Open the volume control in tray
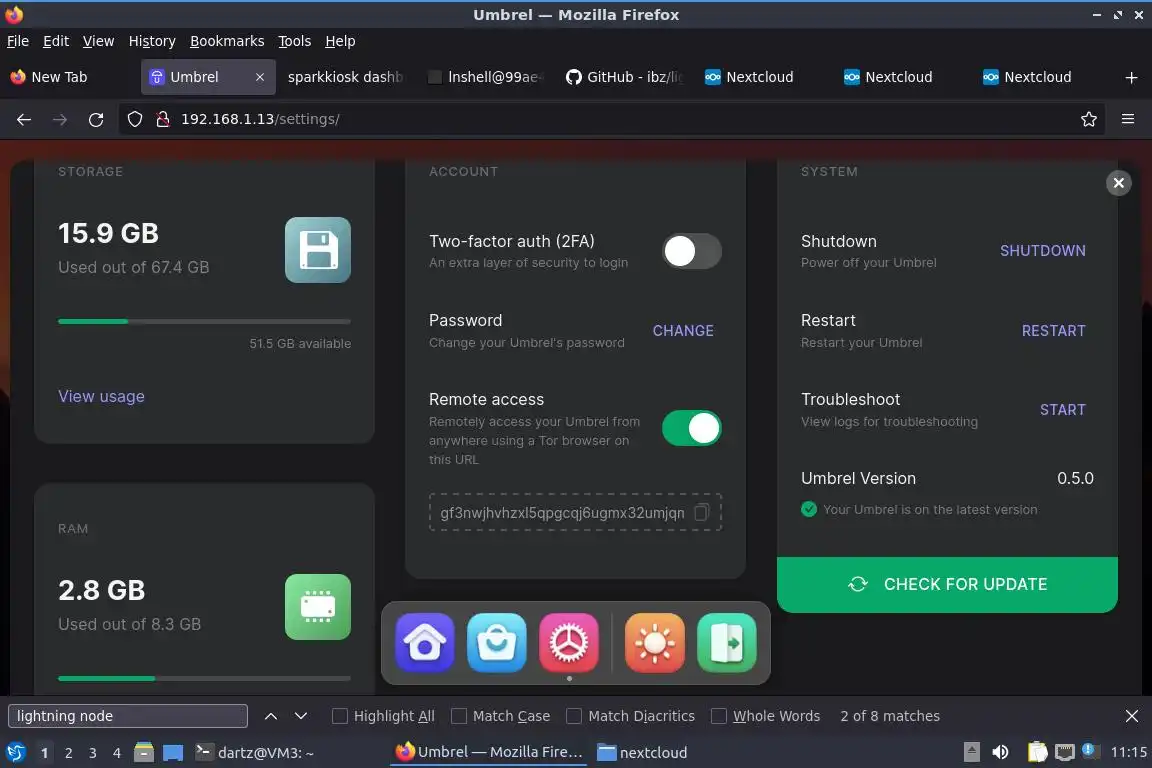Screen dimensions: 1152x768 [x=1000, y=752]
